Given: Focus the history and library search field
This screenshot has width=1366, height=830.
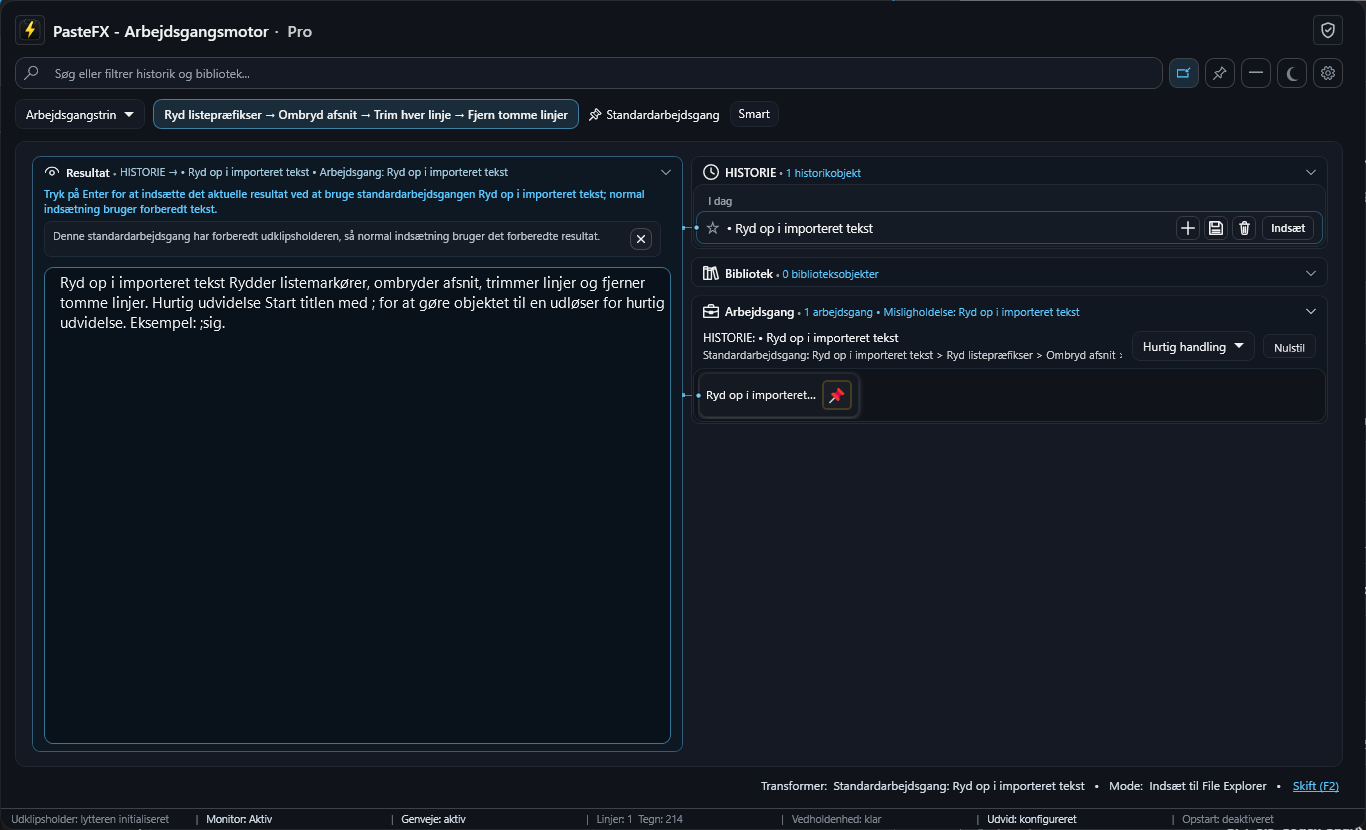Looking at the screenshot, I should (588, 73).
